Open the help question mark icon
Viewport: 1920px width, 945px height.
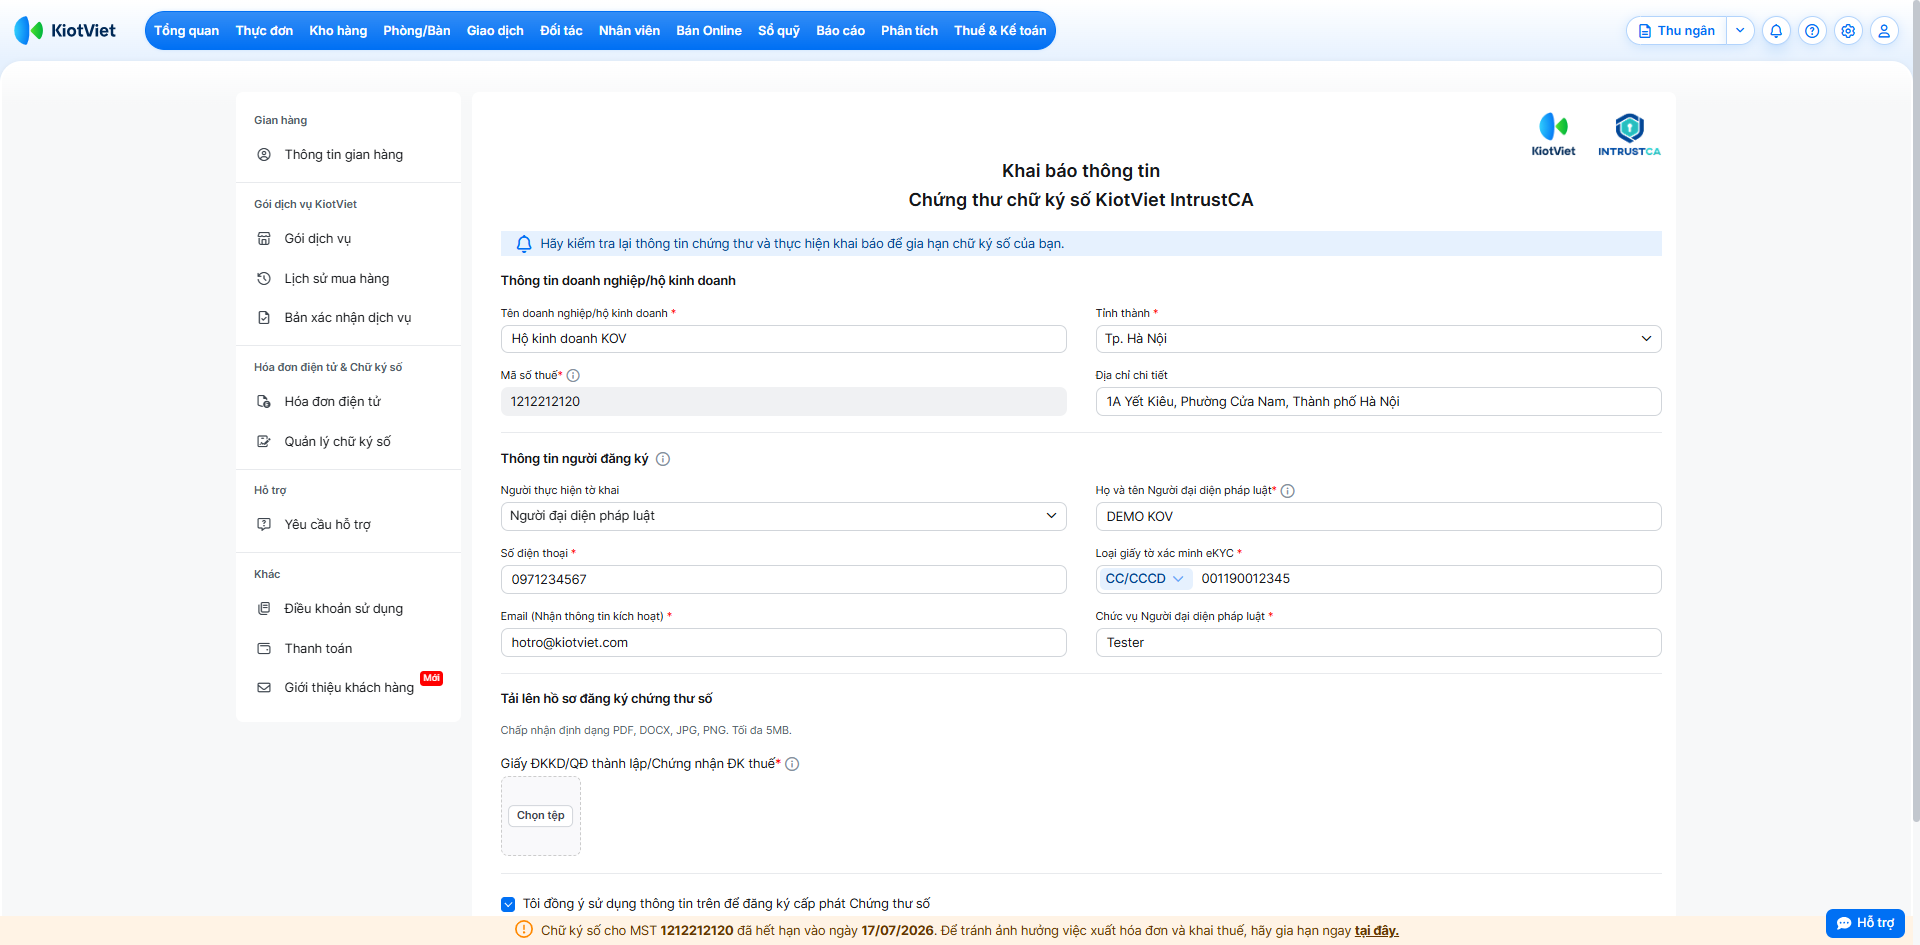[x=1812, y=31]
